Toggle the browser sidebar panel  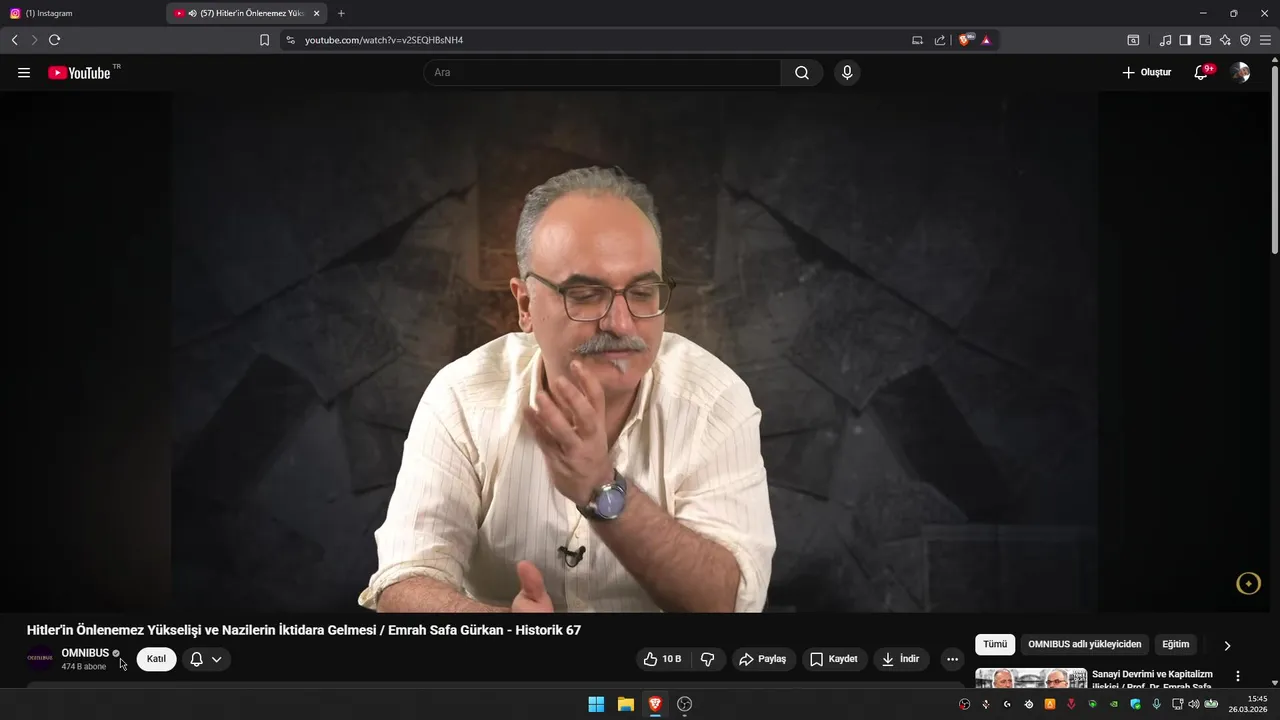point(1185,40)
